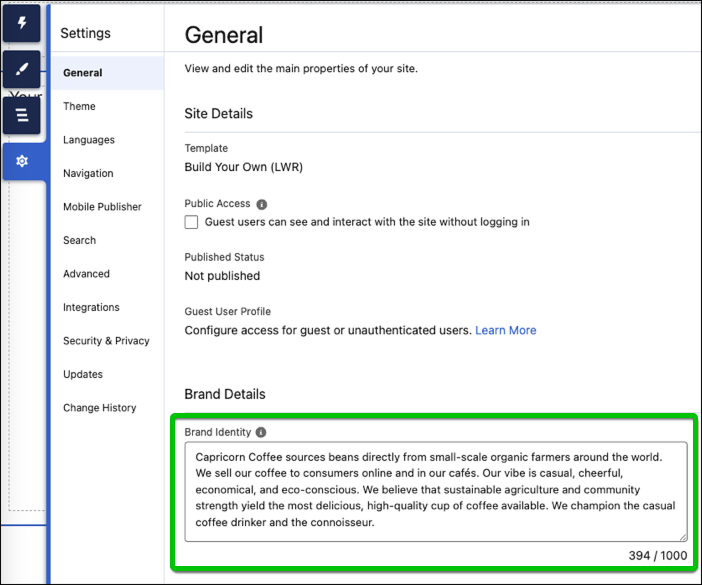Follow the Learn More link
This screenshot has height=585, width=702.
click(x=505, y=330)
